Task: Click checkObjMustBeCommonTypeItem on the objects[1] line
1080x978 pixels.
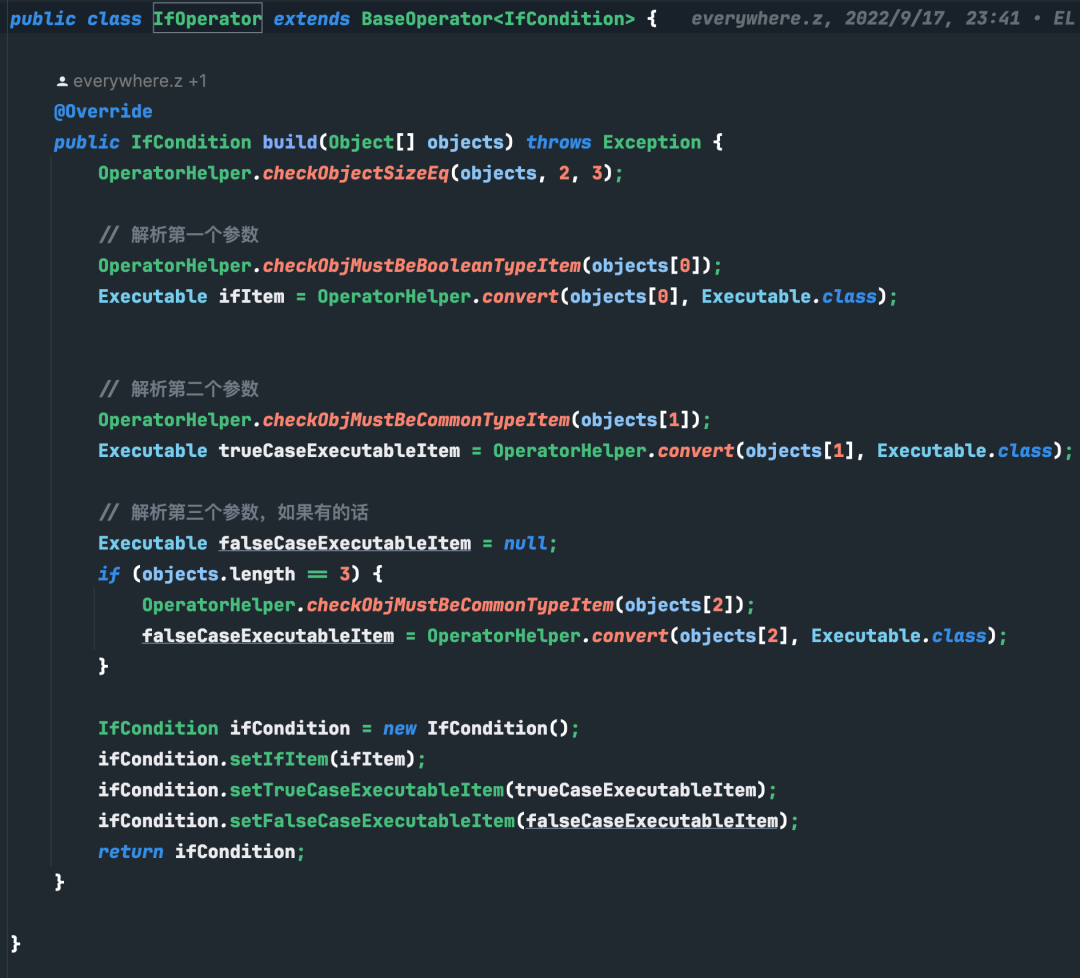Action: [416, 420]
